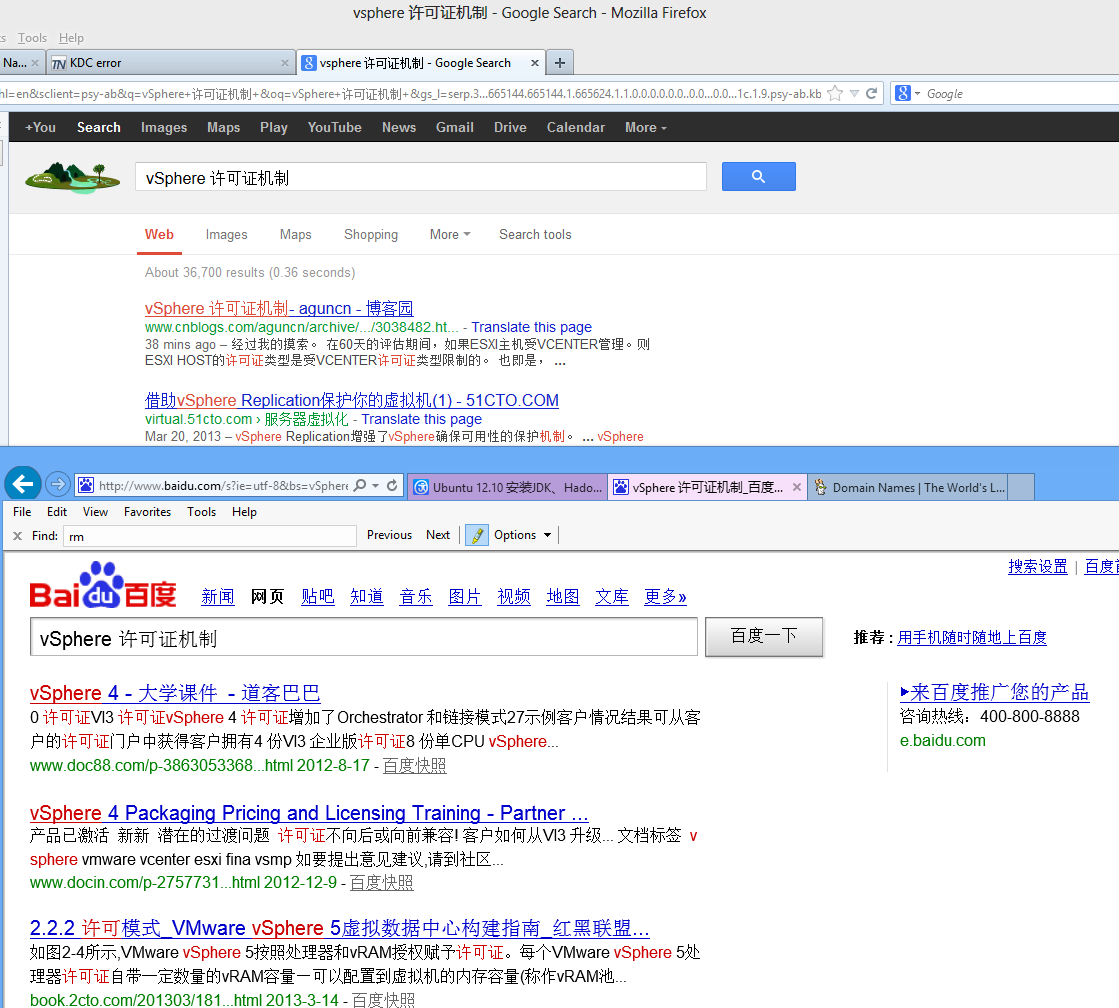Click the Baidu search input box
Viewport: 1119px width, 1008px height.
tap(364, 637)
